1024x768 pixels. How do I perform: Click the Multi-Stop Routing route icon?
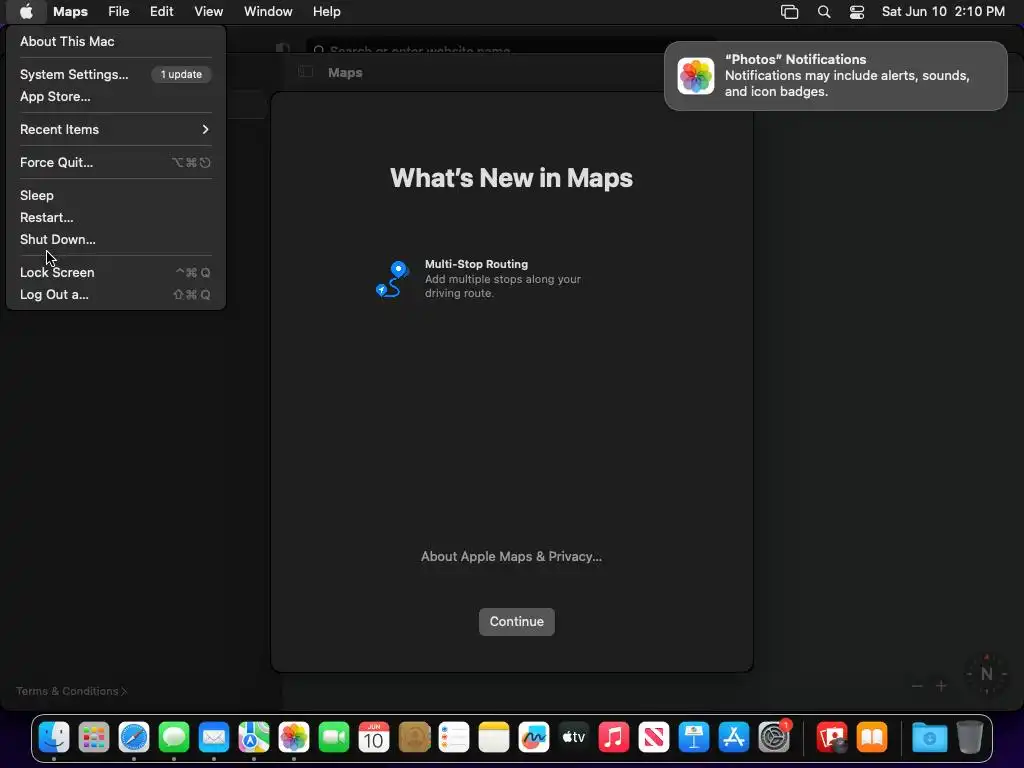click(x=392, y=279)
